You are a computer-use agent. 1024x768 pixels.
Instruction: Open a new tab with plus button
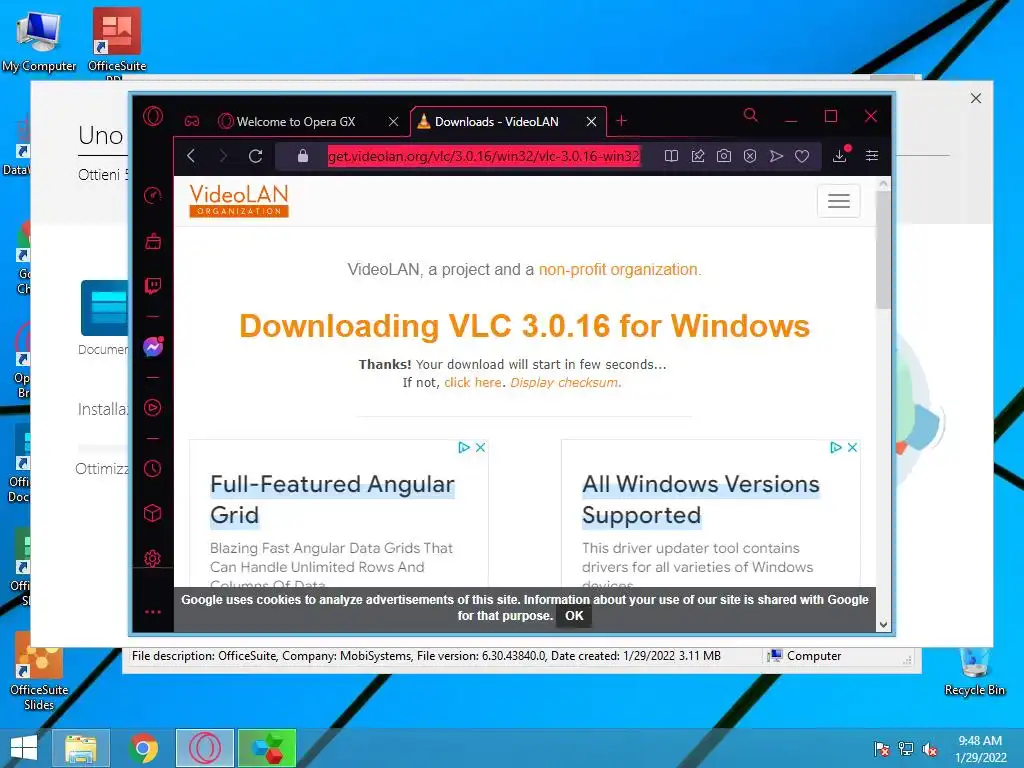coord(622,121)
